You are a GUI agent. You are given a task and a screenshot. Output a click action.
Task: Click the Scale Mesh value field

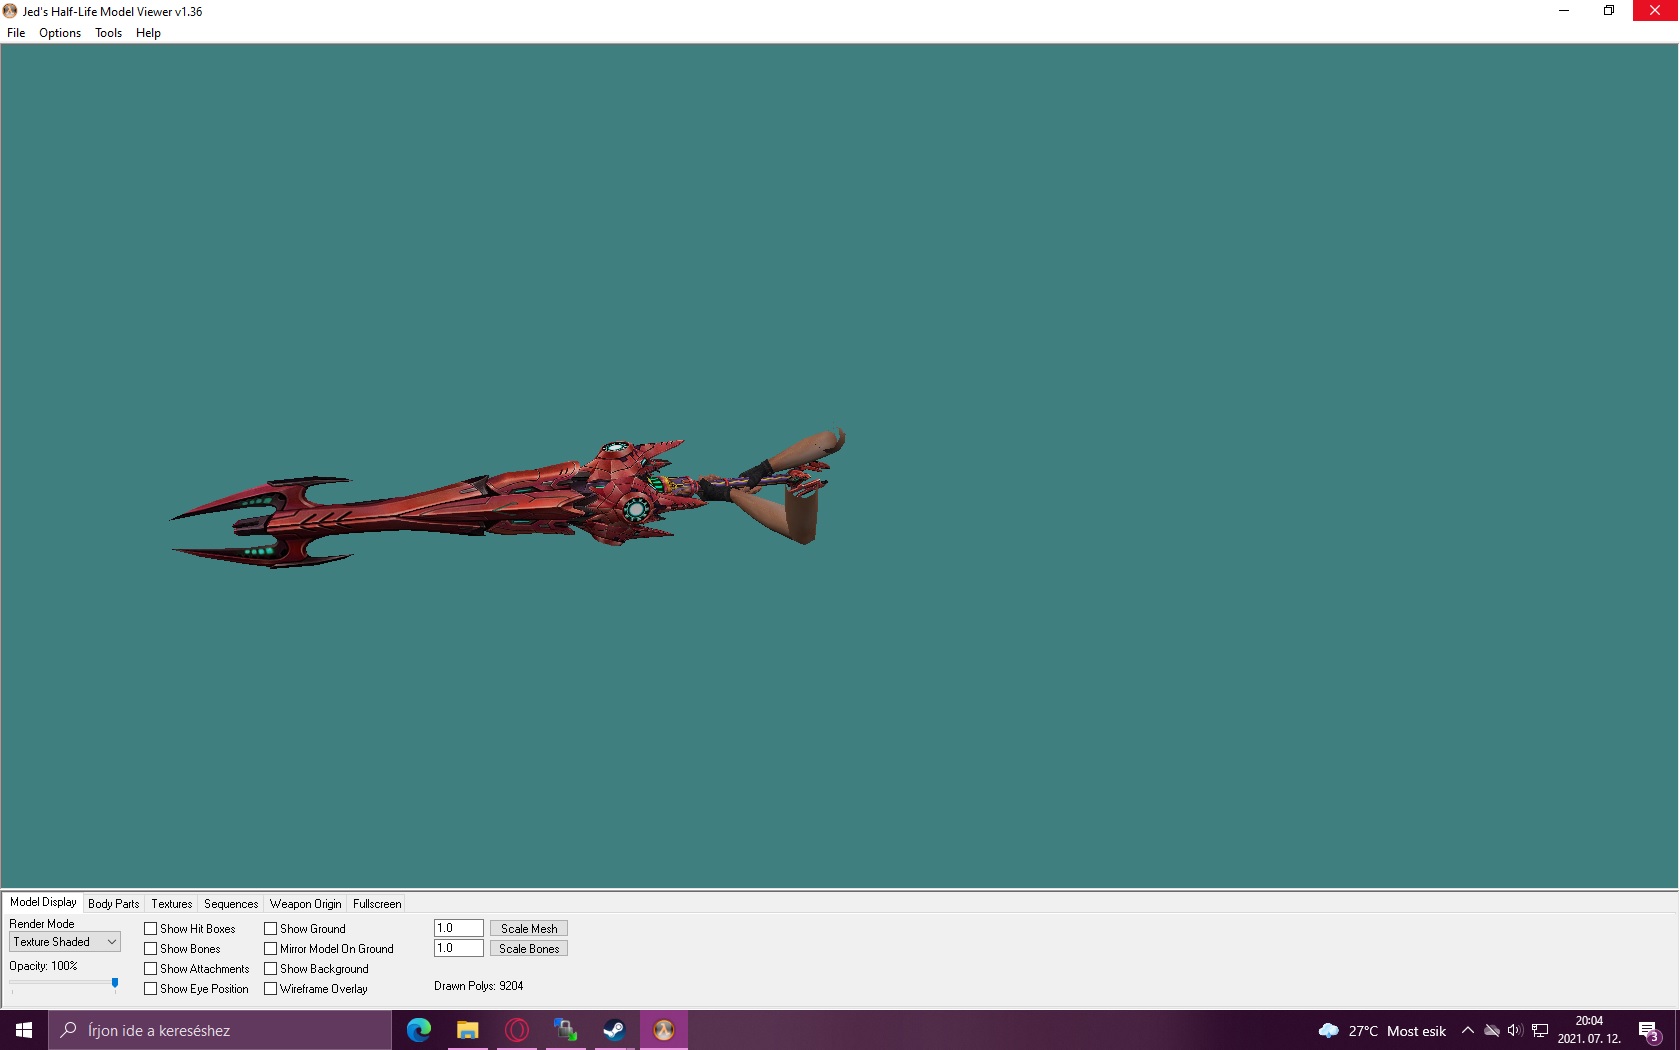coord(459,928)
